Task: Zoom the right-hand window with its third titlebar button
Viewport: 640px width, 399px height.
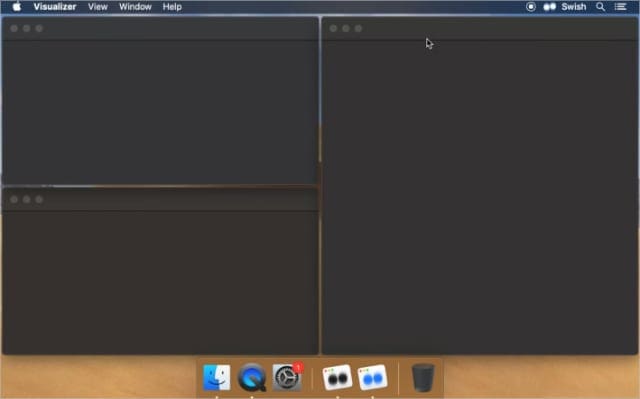Action: click(x=358, y=28)
